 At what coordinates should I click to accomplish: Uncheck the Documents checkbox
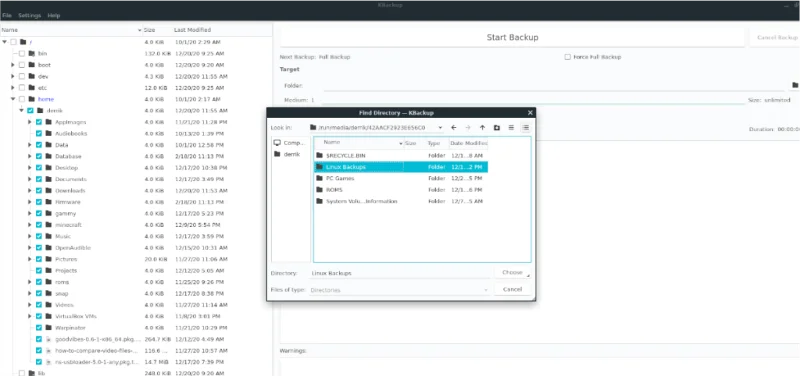(x=39, y=179)
